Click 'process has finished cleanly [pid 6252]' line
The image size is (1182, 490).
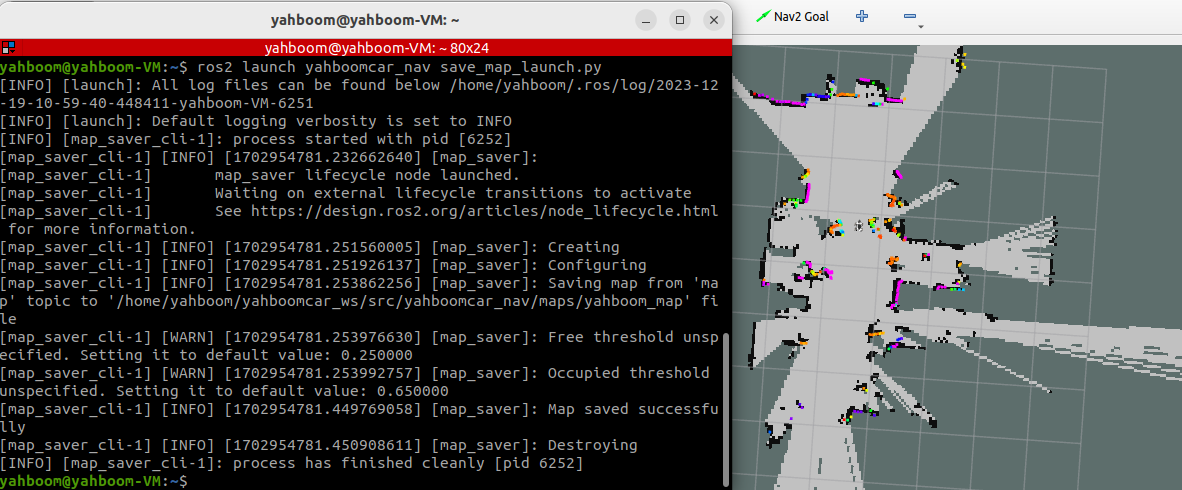[292, 463]
